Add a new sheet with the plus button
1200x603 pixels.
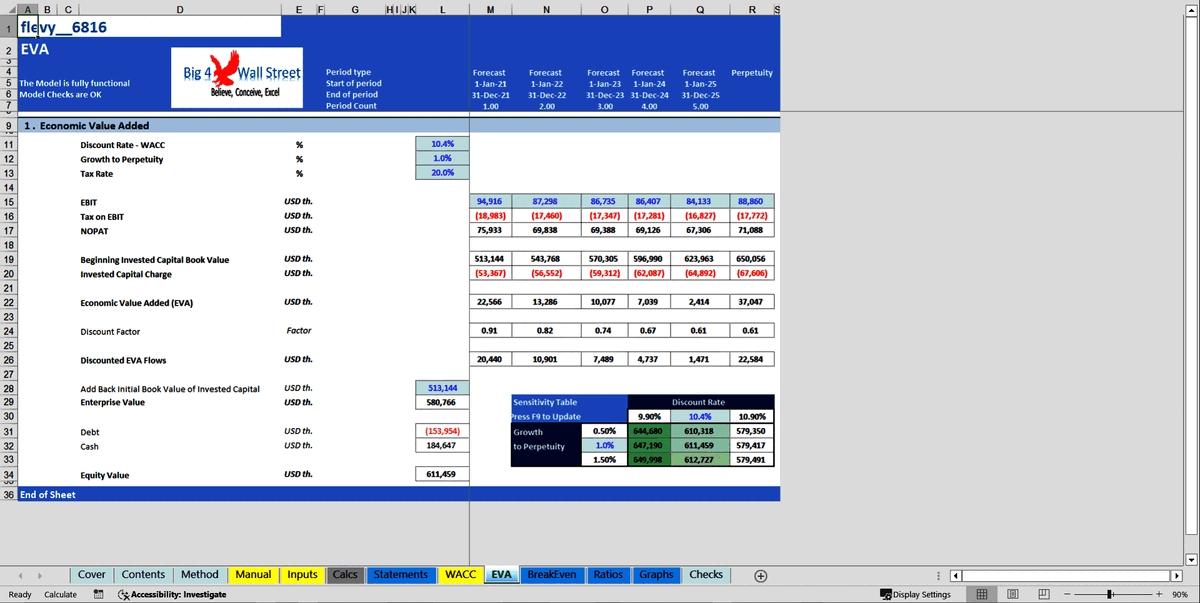[x=760, y=575]
